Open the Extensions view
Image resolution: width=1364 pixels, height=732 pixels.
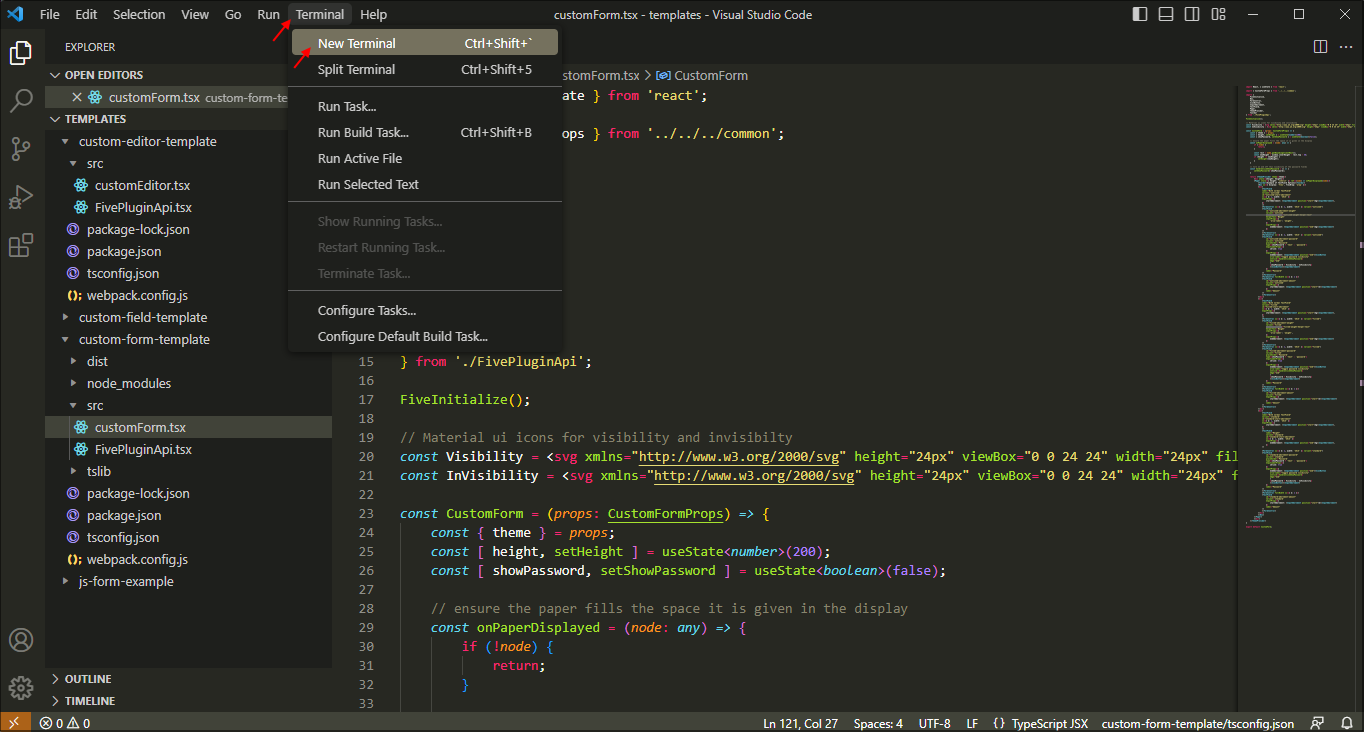(x=20, y=245)
